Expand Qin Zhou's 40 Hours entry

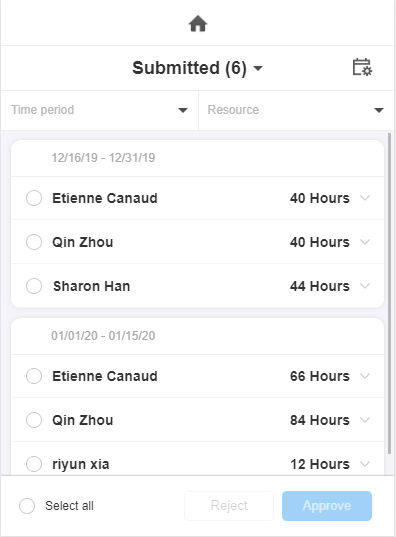click(365, 242)
